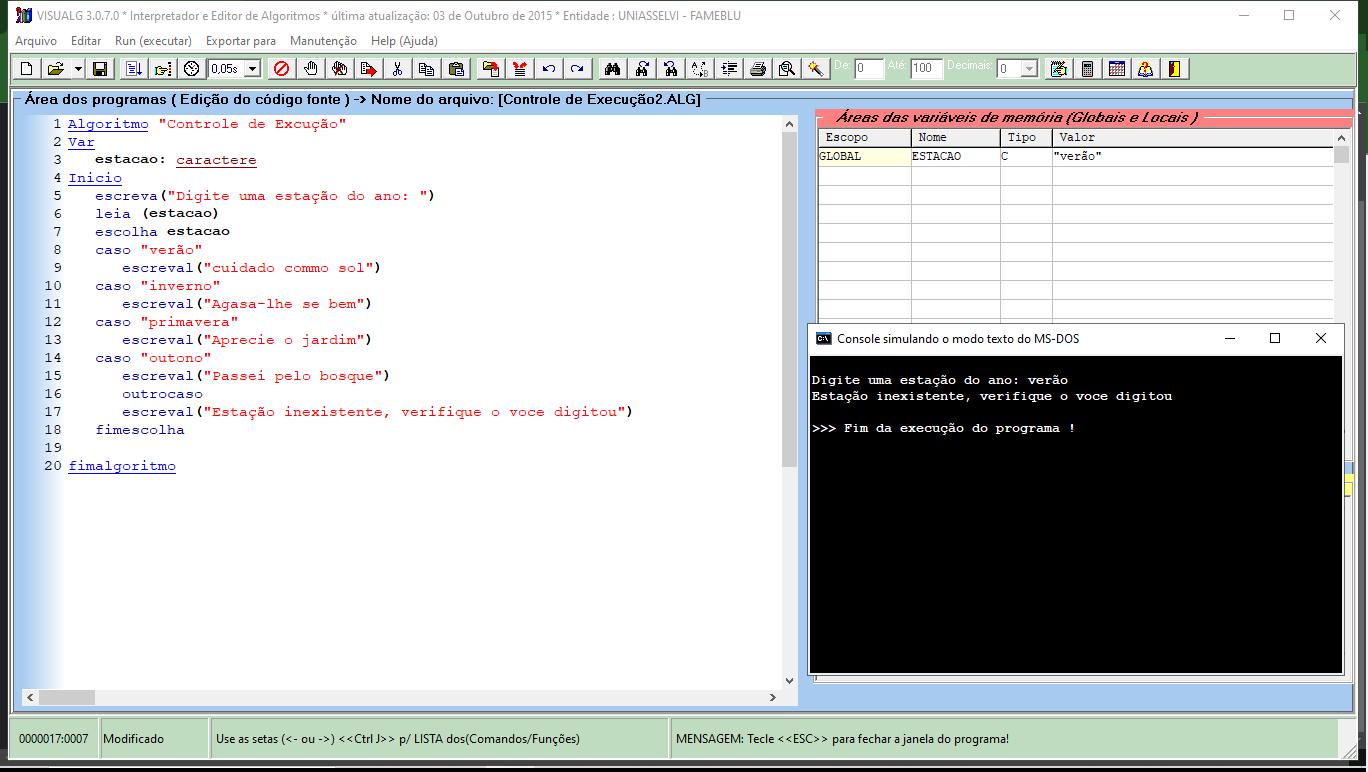Click the code editor horizontal scrollbar thumb
Image resolution: width=1368 pixels, height=772 pixels.
tap(66, 697)
